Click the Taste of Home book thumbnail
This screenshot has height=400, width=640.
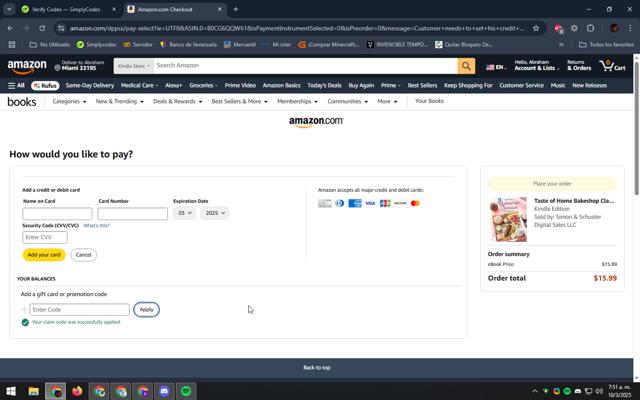[508, 219]
